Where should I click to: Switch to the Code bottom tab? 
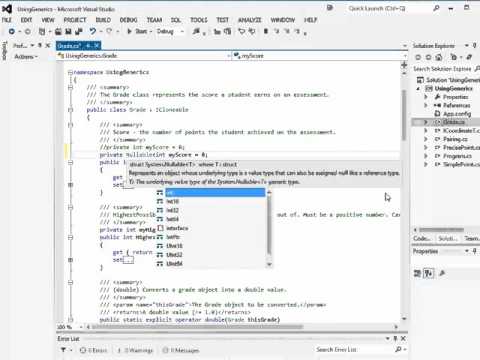(x=421, y=238)
